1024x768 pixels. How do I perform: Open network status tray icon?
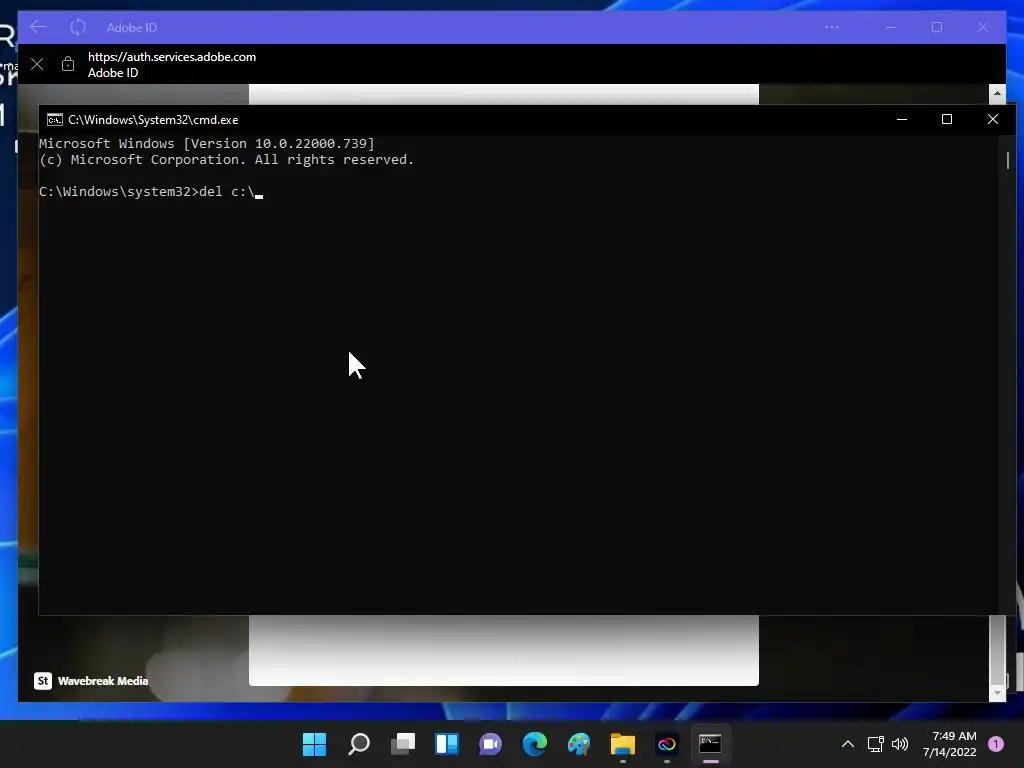pyautogui.click(x=875, y=744)
